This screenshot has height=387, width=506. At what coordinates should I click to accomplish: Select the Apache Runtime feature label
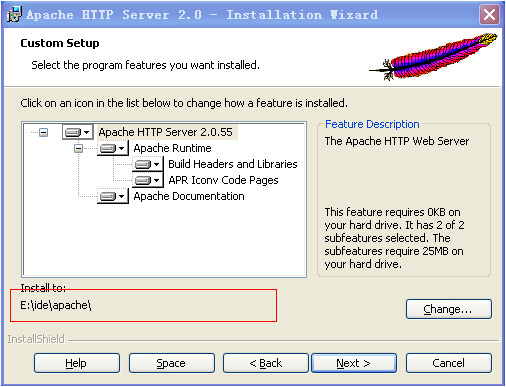(172, 148)
